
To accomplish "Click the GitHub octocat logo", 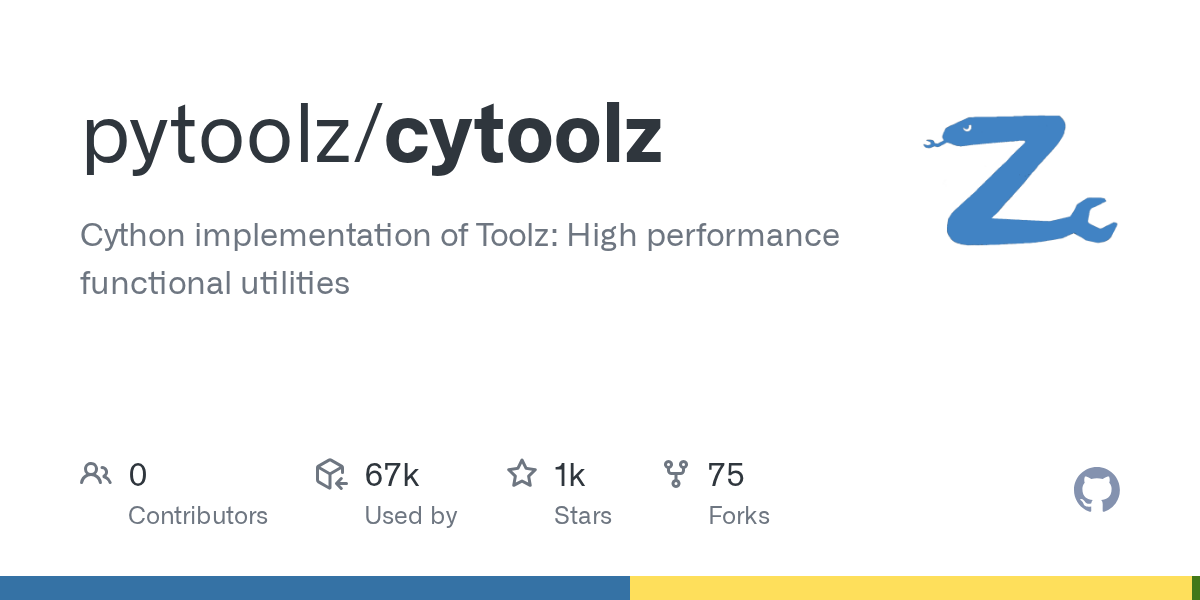I will [x=1096, y=491].
